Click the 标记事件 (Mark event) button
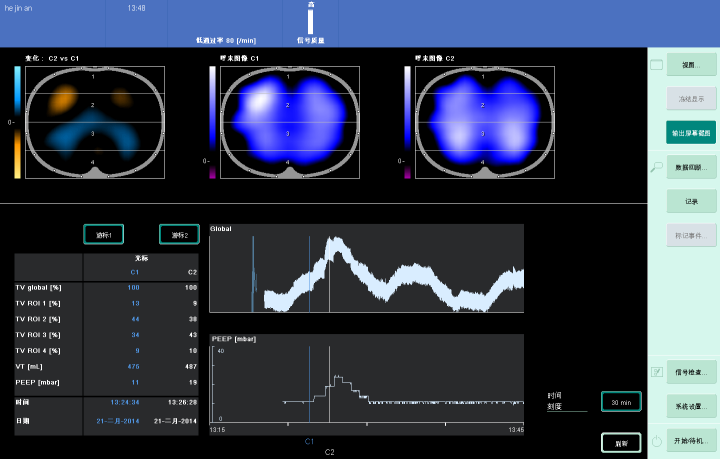This screenshot has height=459, width=720. (691, 235)
